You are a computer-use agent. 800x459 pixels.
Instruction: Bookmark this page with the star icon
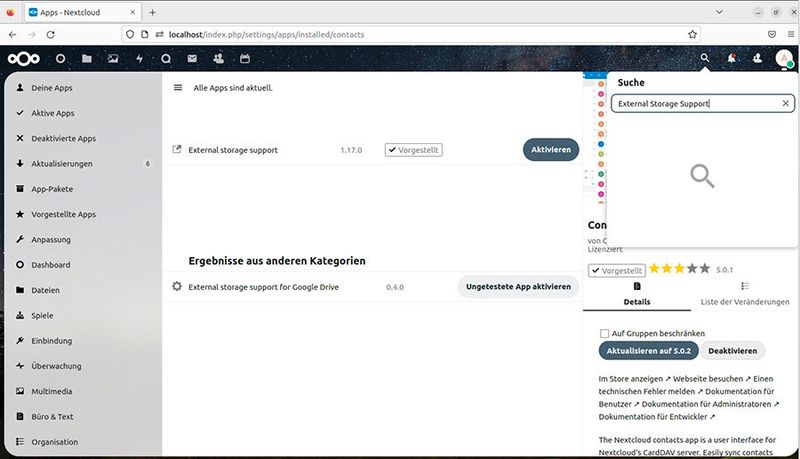coord(692,35)
